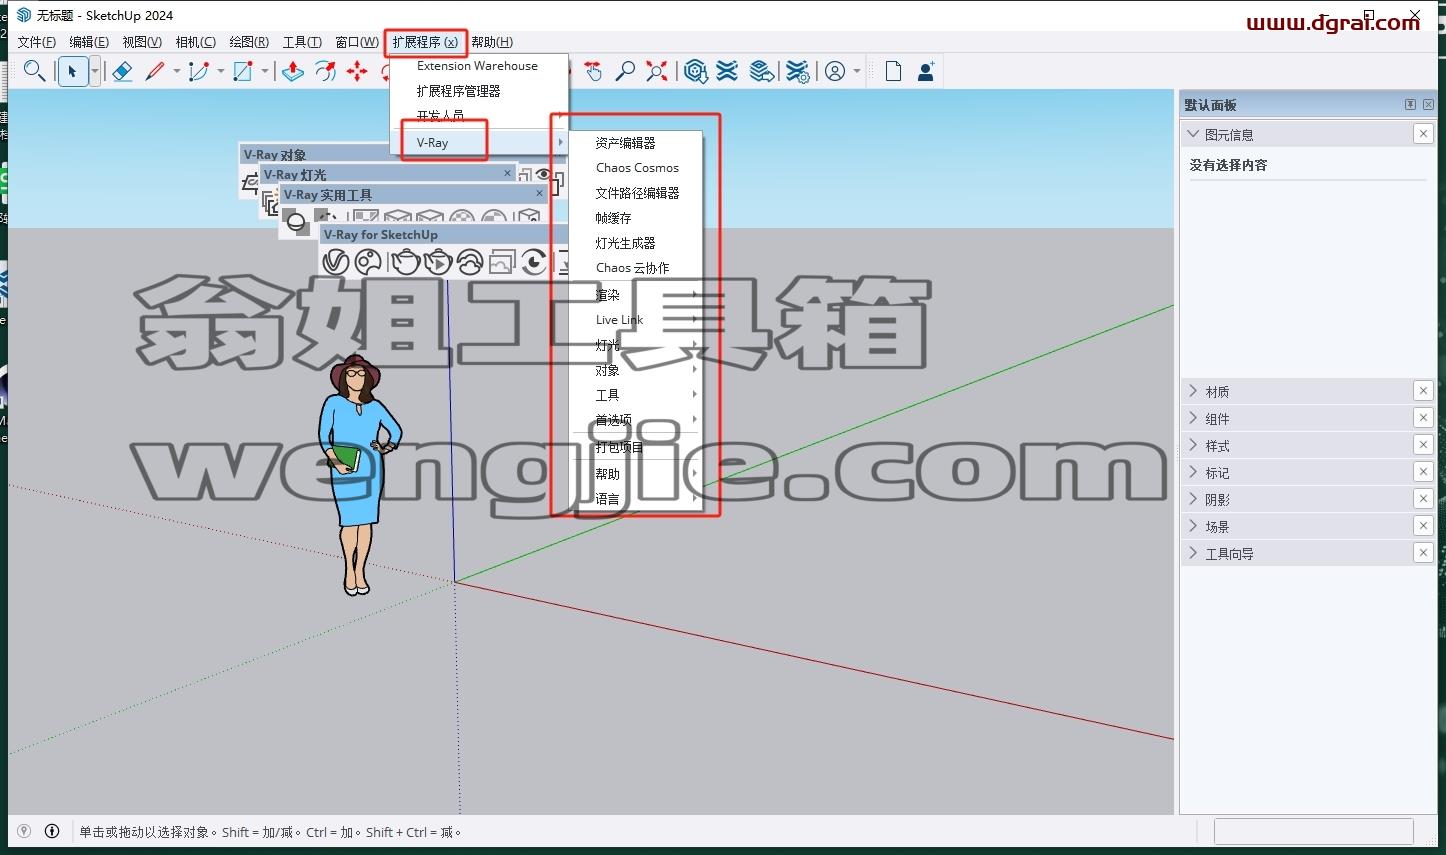Select 灯光生成器 in V-Ray submenu
The width and height of the screenshot is (1446, 855).
coord(625,243)
